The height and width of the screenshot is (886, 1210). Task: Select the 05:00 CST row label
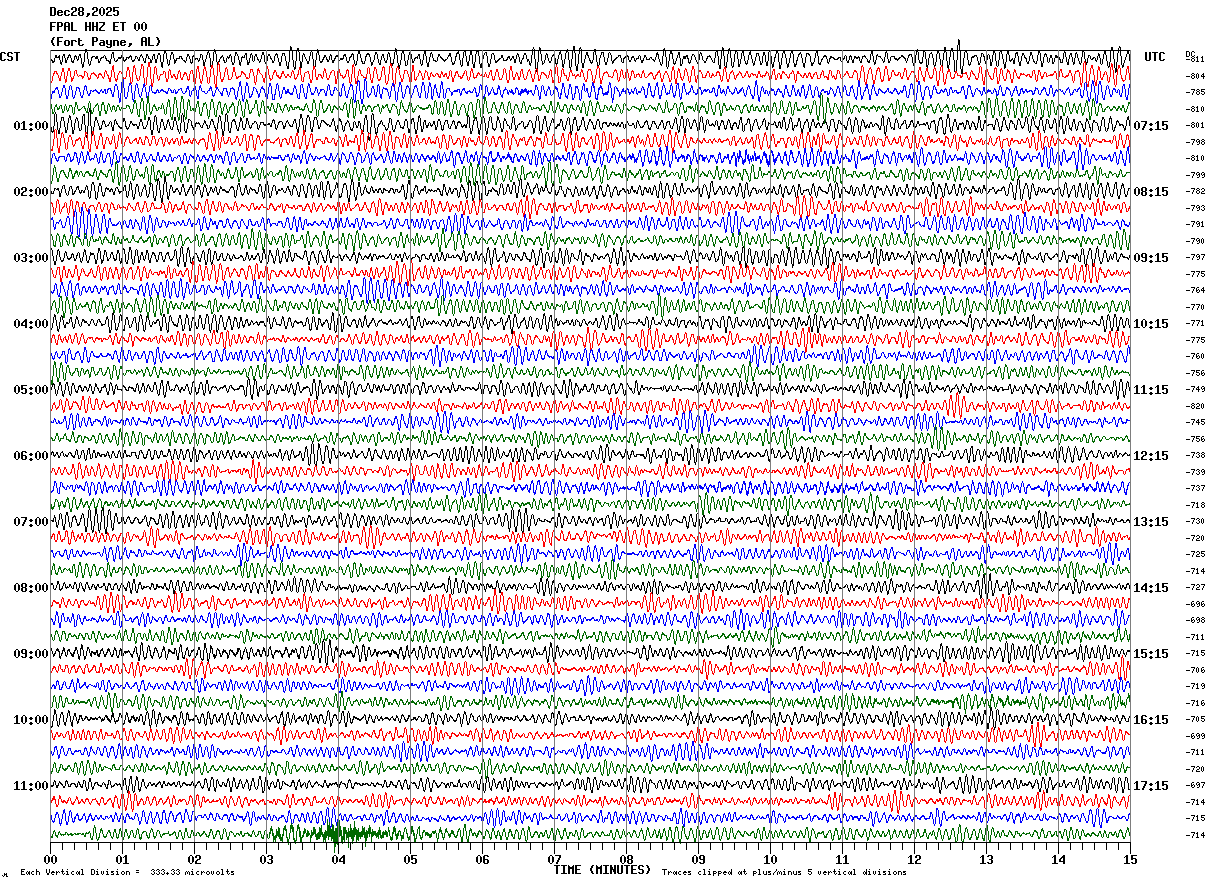tap(31, 390)
